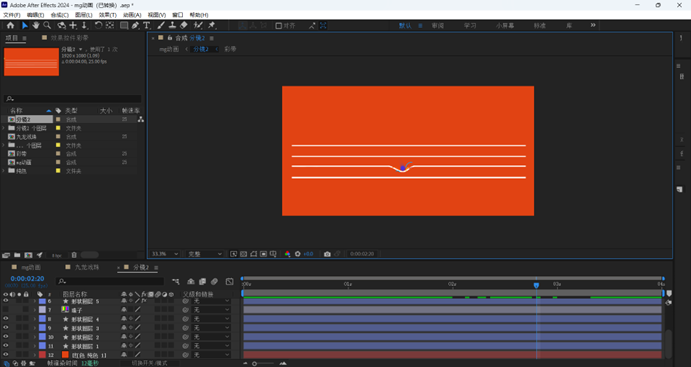Screen dimensions: 691x367
Task: Select the Pan Behind anchor point tool
Action: (x=110, y=26)
